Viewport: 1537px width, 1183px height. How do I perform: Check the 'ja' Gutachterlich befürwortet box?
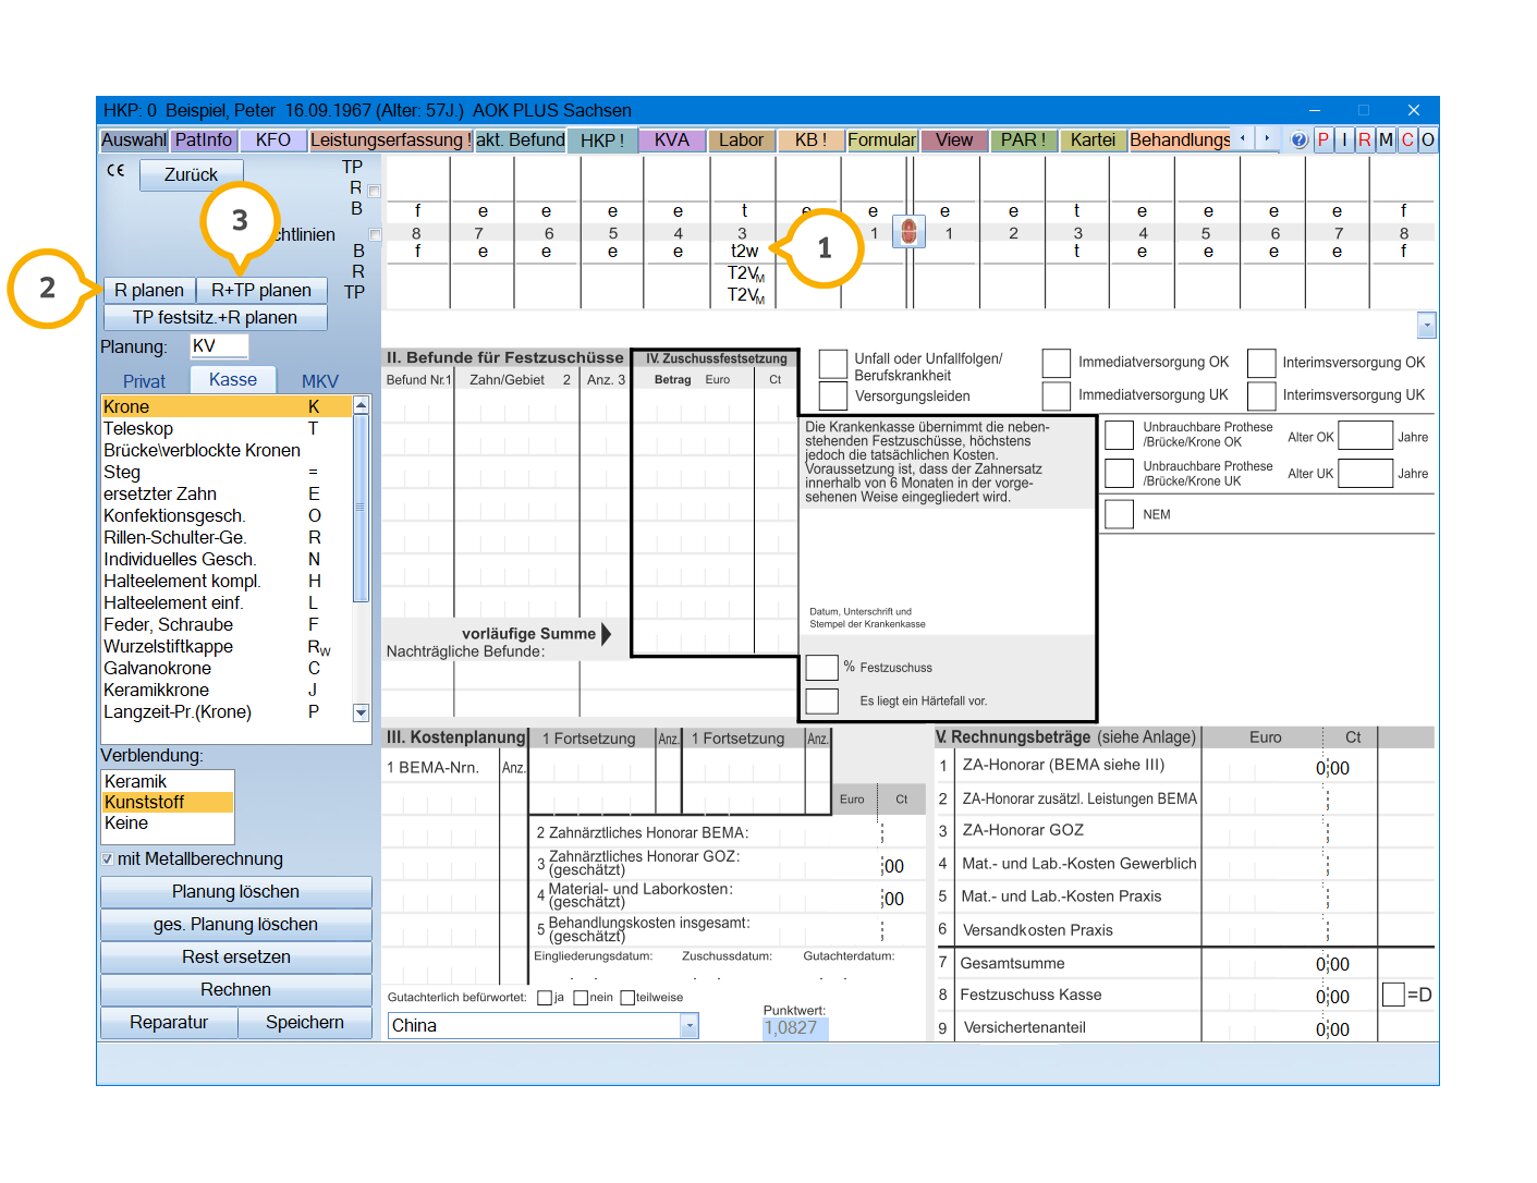pos(545,997)
